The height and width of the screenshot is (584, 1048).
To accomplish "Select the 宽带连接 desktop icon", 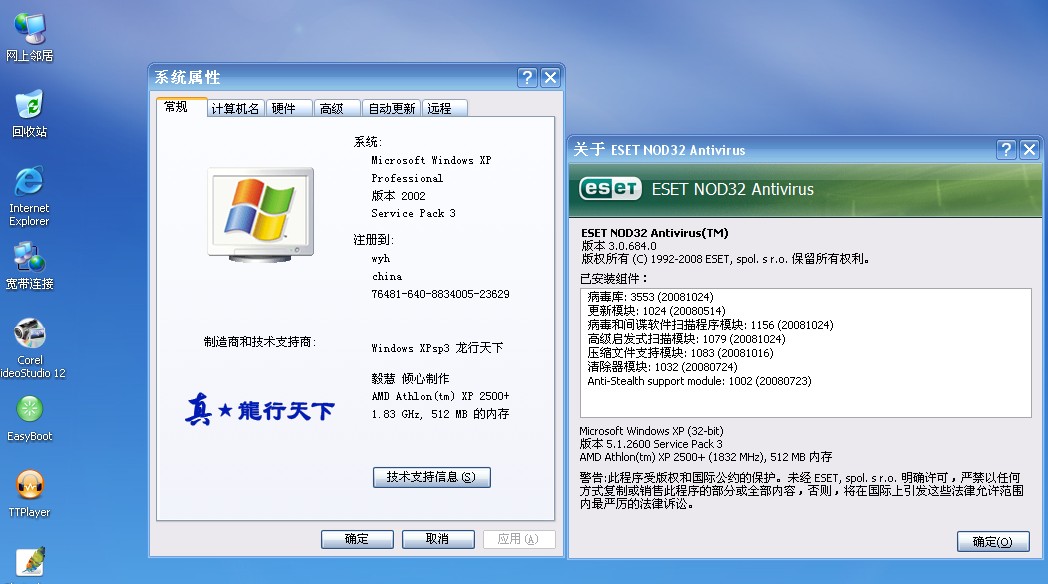I will coord(29,266).
